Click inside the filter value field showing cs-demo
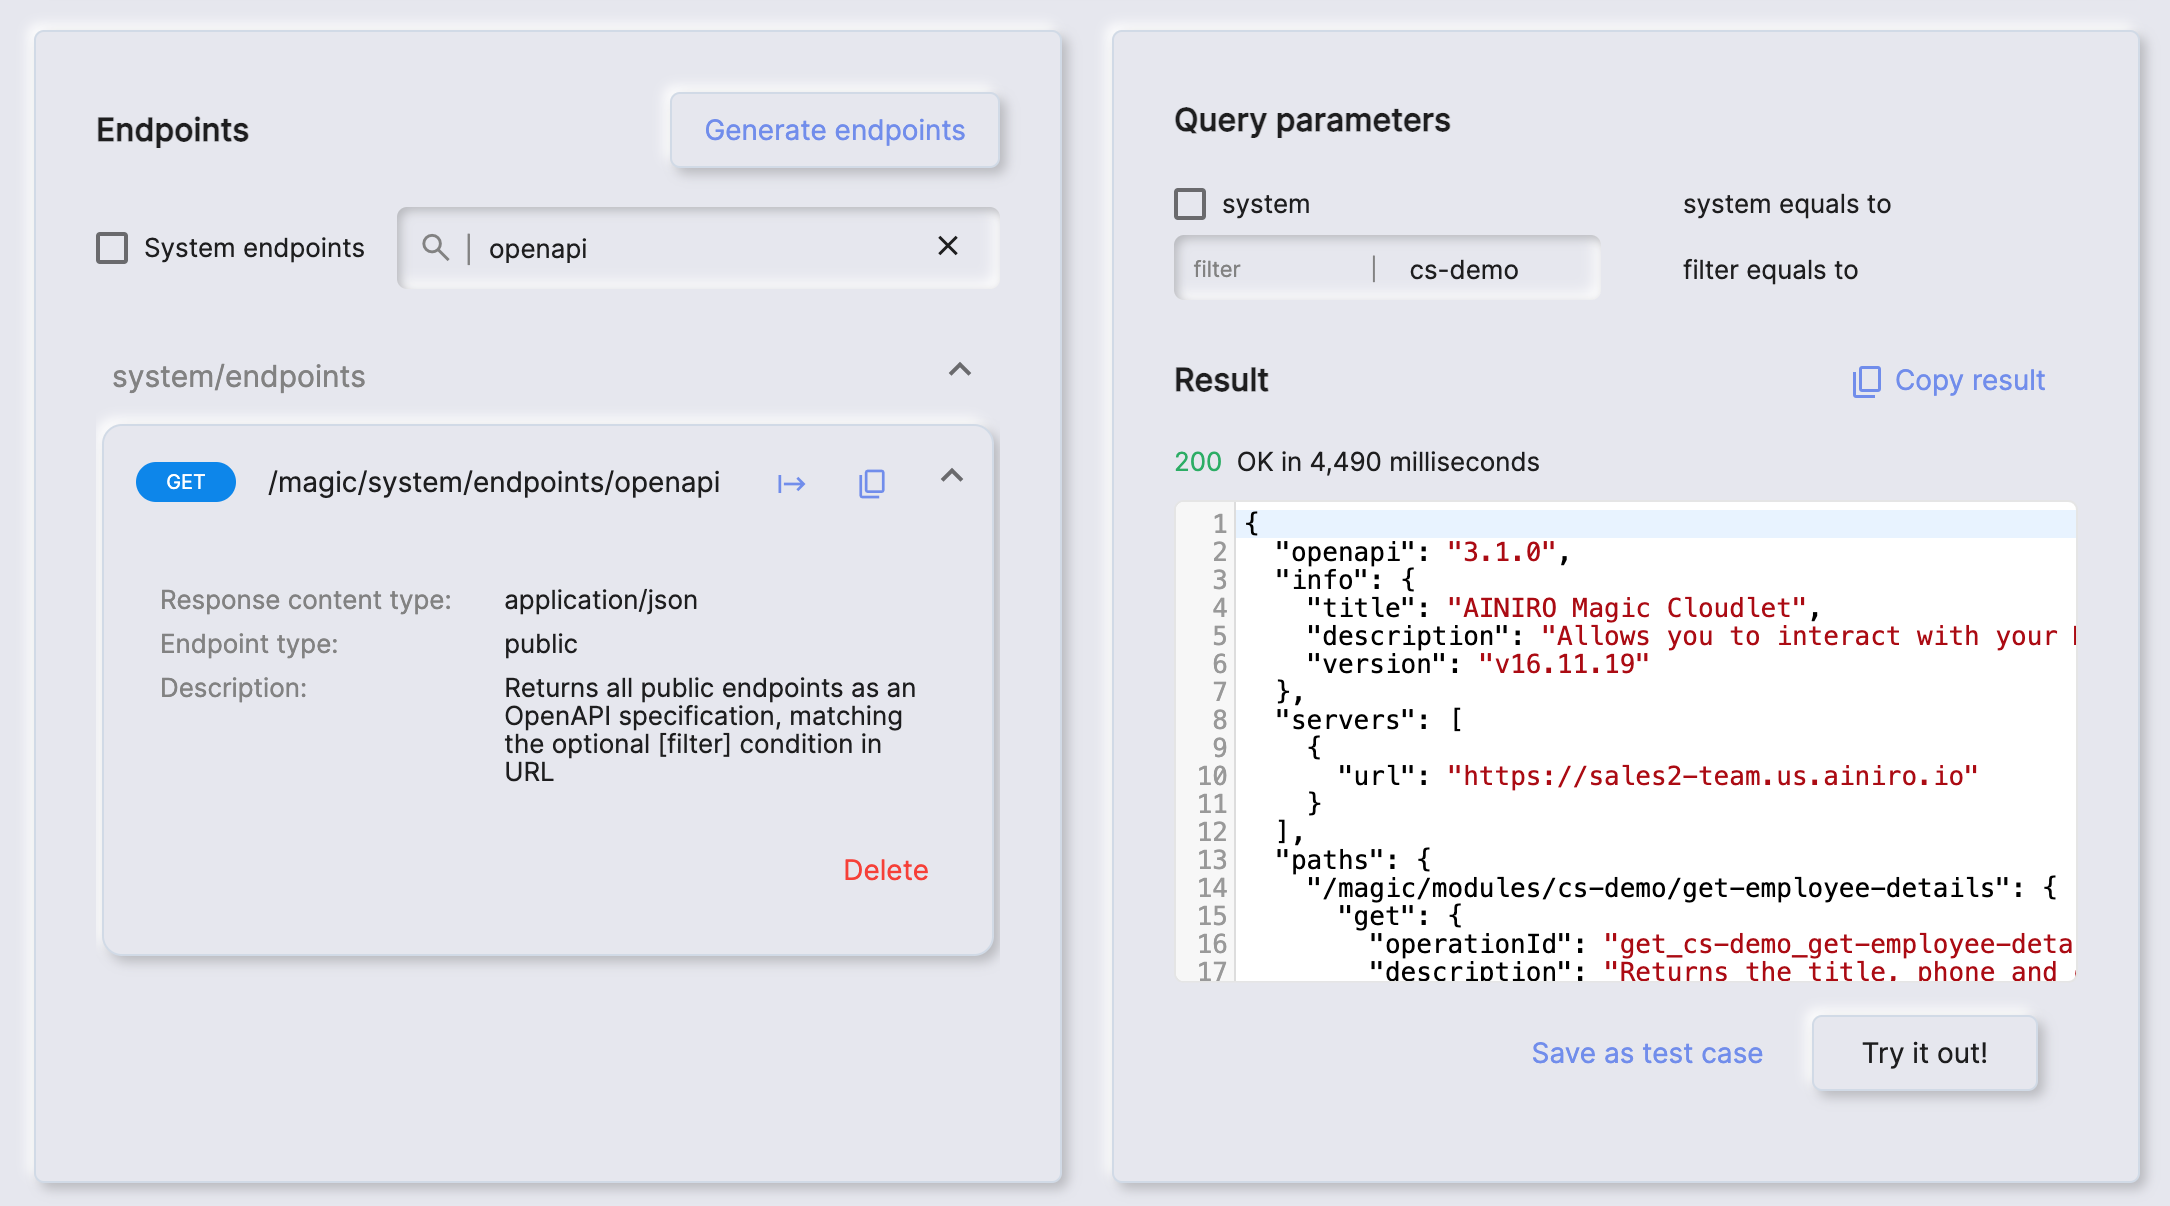 tap(1467, 269)
